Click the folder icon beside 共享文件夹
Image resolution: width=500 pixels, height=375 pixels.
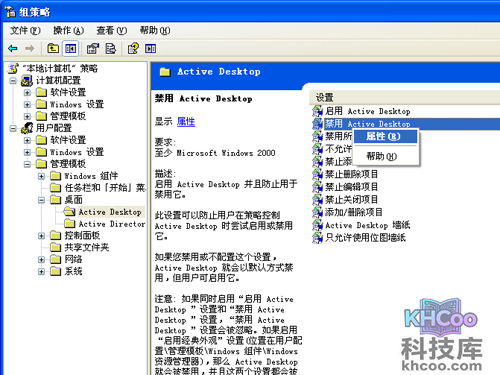pyautogui.click(x=55, y=247)
